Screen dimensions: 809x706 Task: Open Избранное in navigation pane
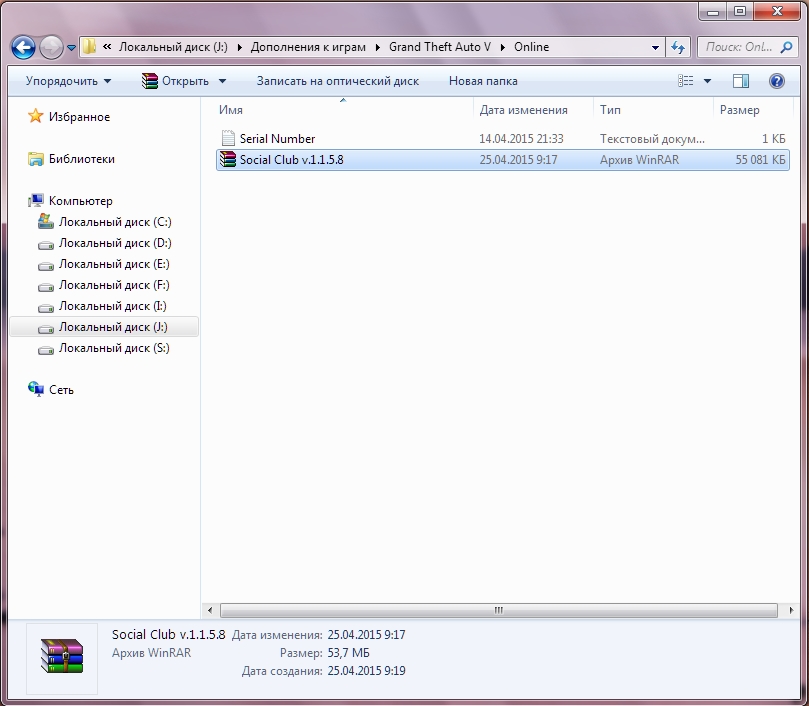[79, 117]
